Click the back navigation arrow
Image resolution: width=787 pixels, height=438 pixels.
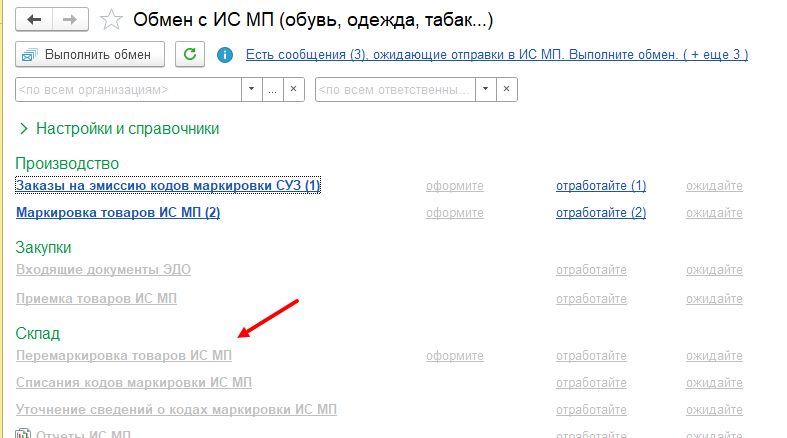(35, 20)
